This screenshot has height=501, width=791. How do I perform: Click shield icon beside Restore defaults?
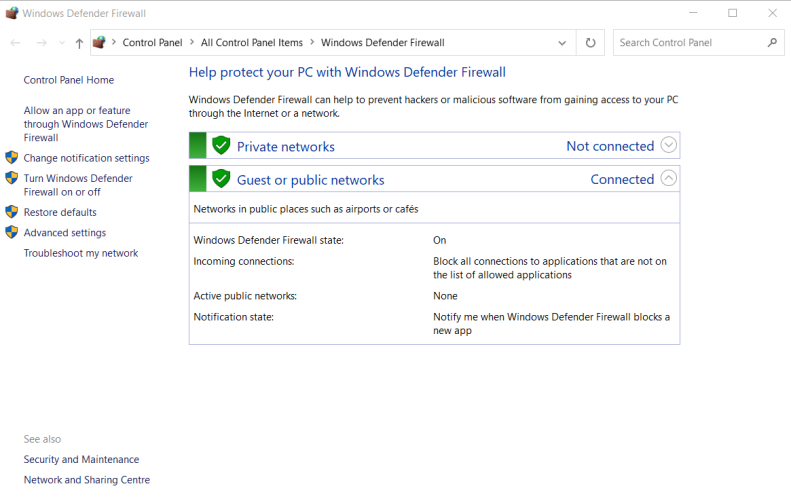(12, 211)
